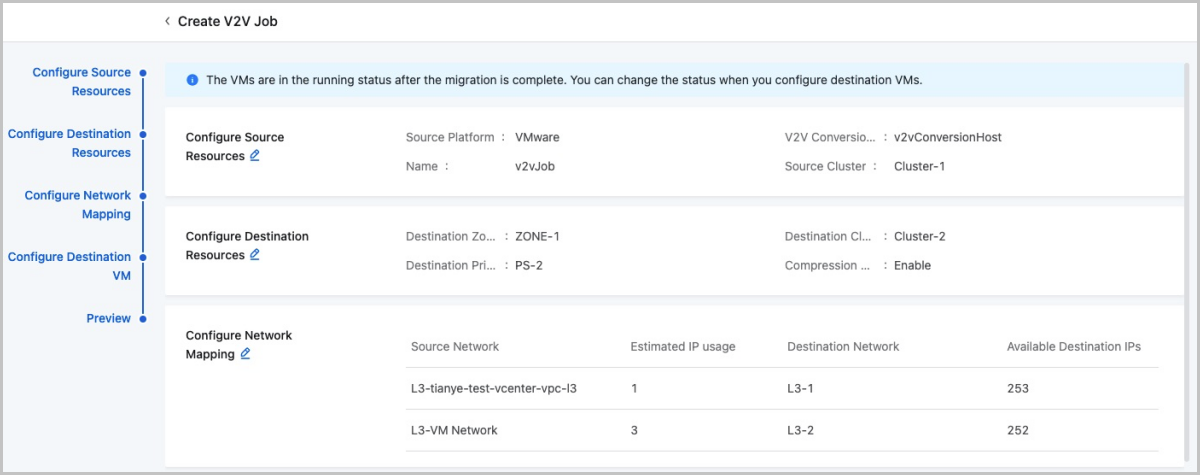Click the back arrow beside Create V2V Job

[x=168, y=21]
